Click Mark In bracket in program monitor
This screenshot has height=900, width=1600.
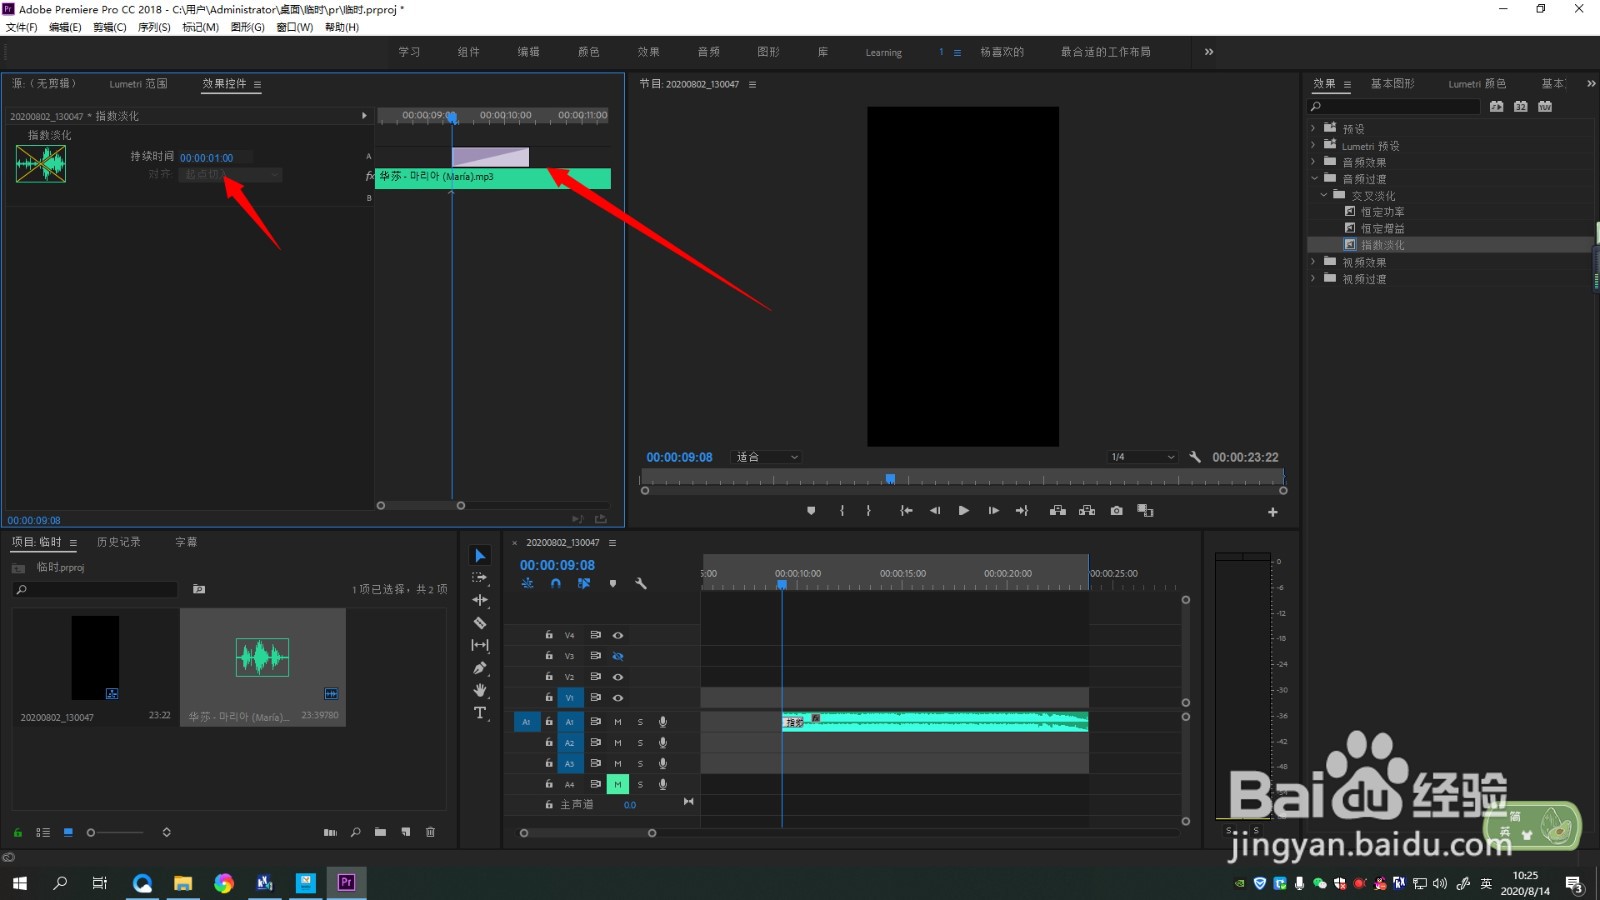pyautogui.click(x=842, y=511)
